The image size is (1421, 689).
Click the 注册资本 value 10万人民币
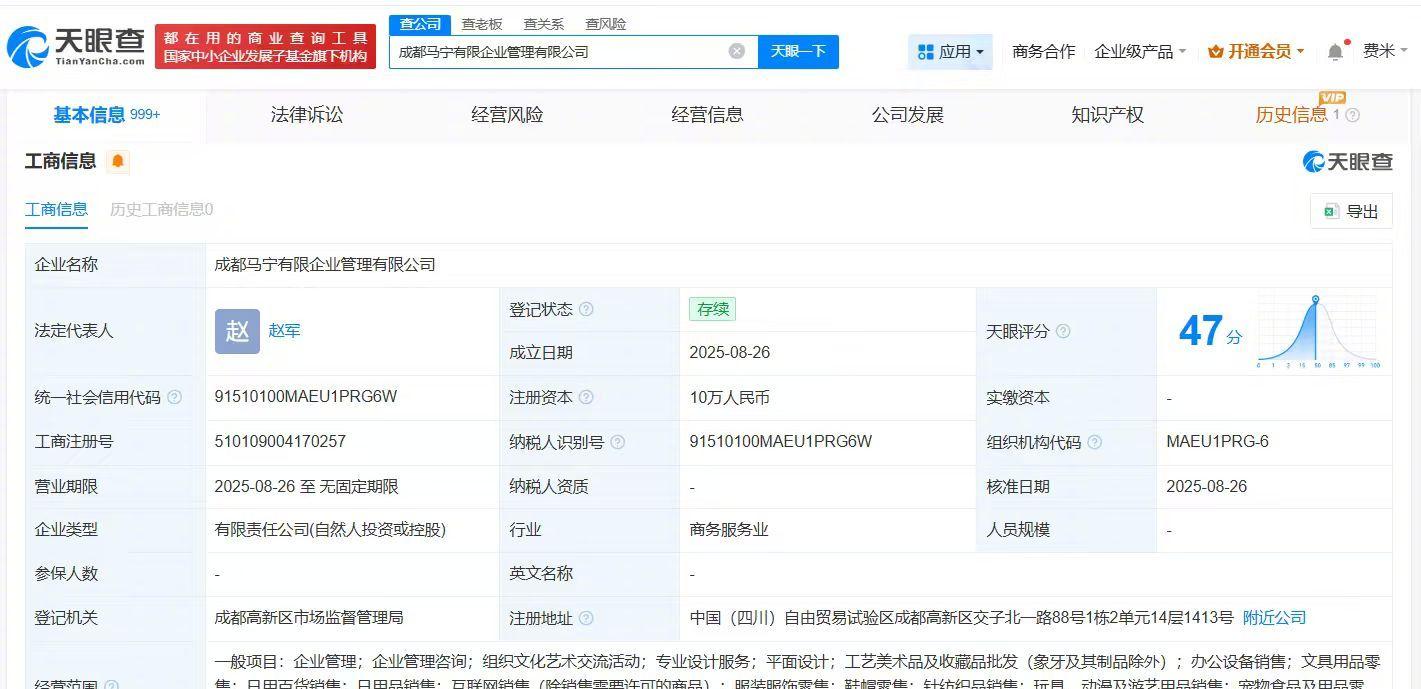pyautogui.click(x=730, y=397)
